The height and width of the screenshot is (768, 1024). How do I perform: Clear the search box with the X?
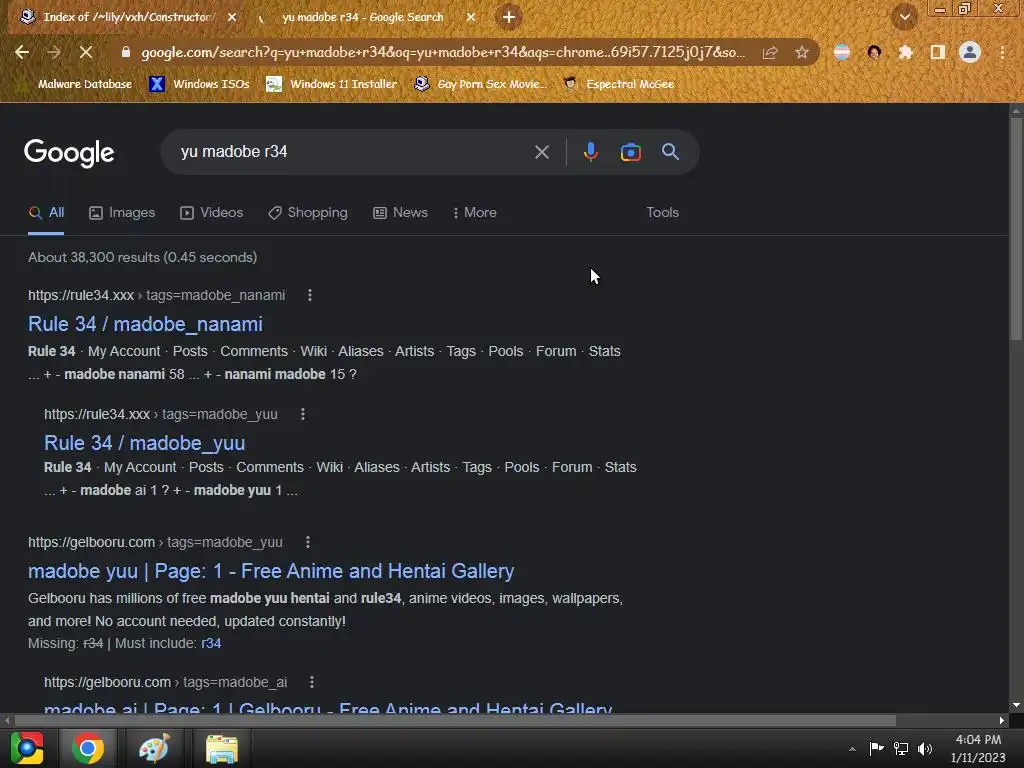[541, 152]
